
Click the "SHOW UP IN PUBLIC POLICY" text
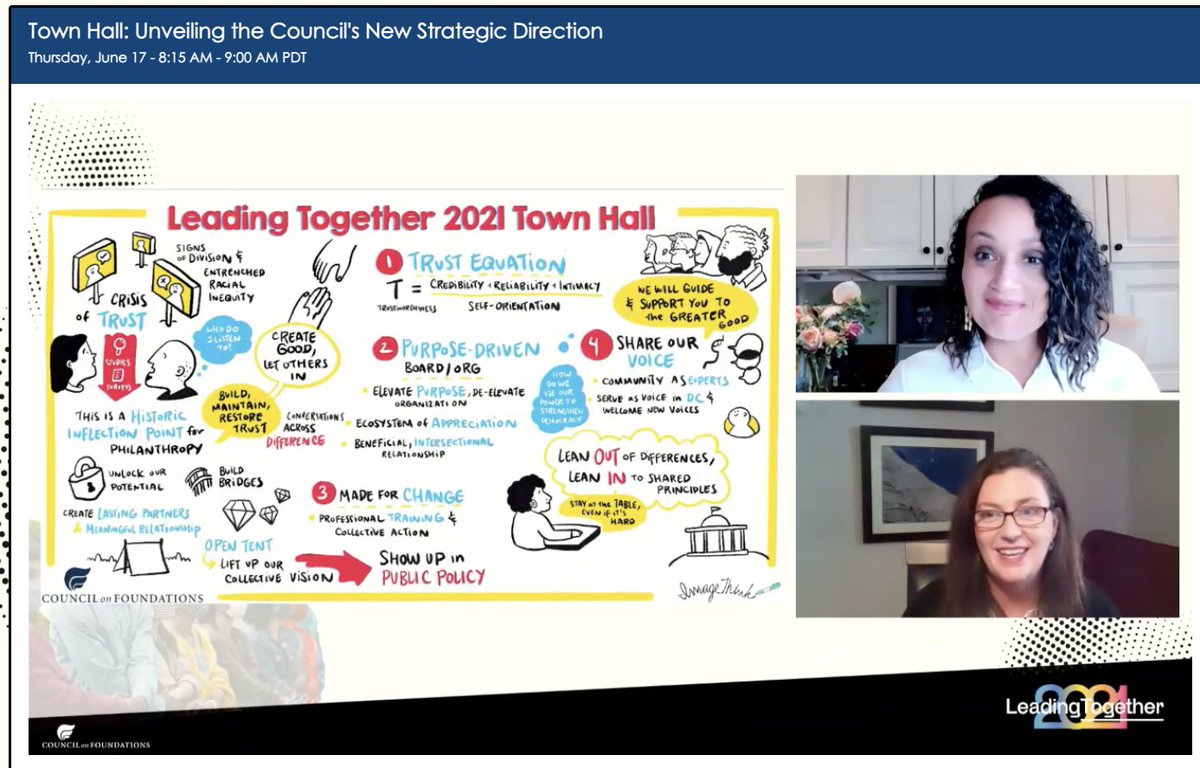(x=432, y=567)
